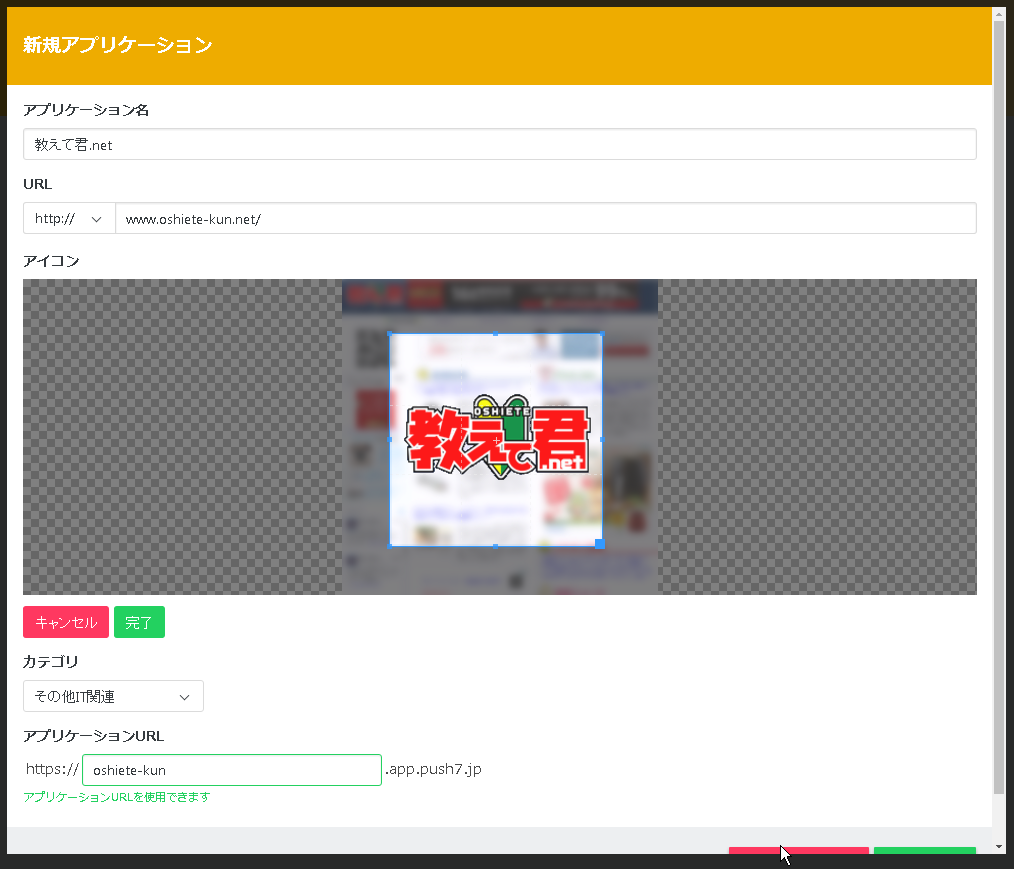Viewport: 1014px width, 869px height.
Task: Click the scrollbar up arrow
Action: 999,14
